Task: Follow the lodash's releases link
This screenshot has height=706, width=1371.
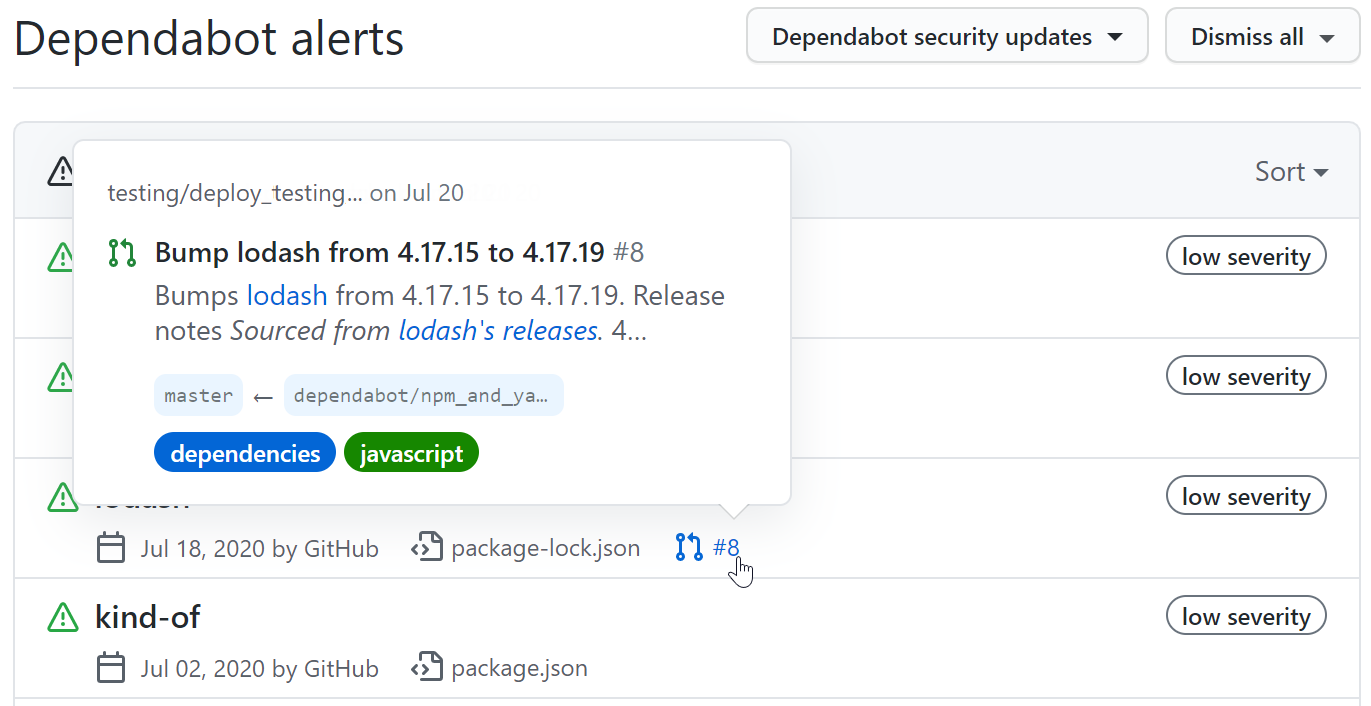Action: tap(497, 330)
